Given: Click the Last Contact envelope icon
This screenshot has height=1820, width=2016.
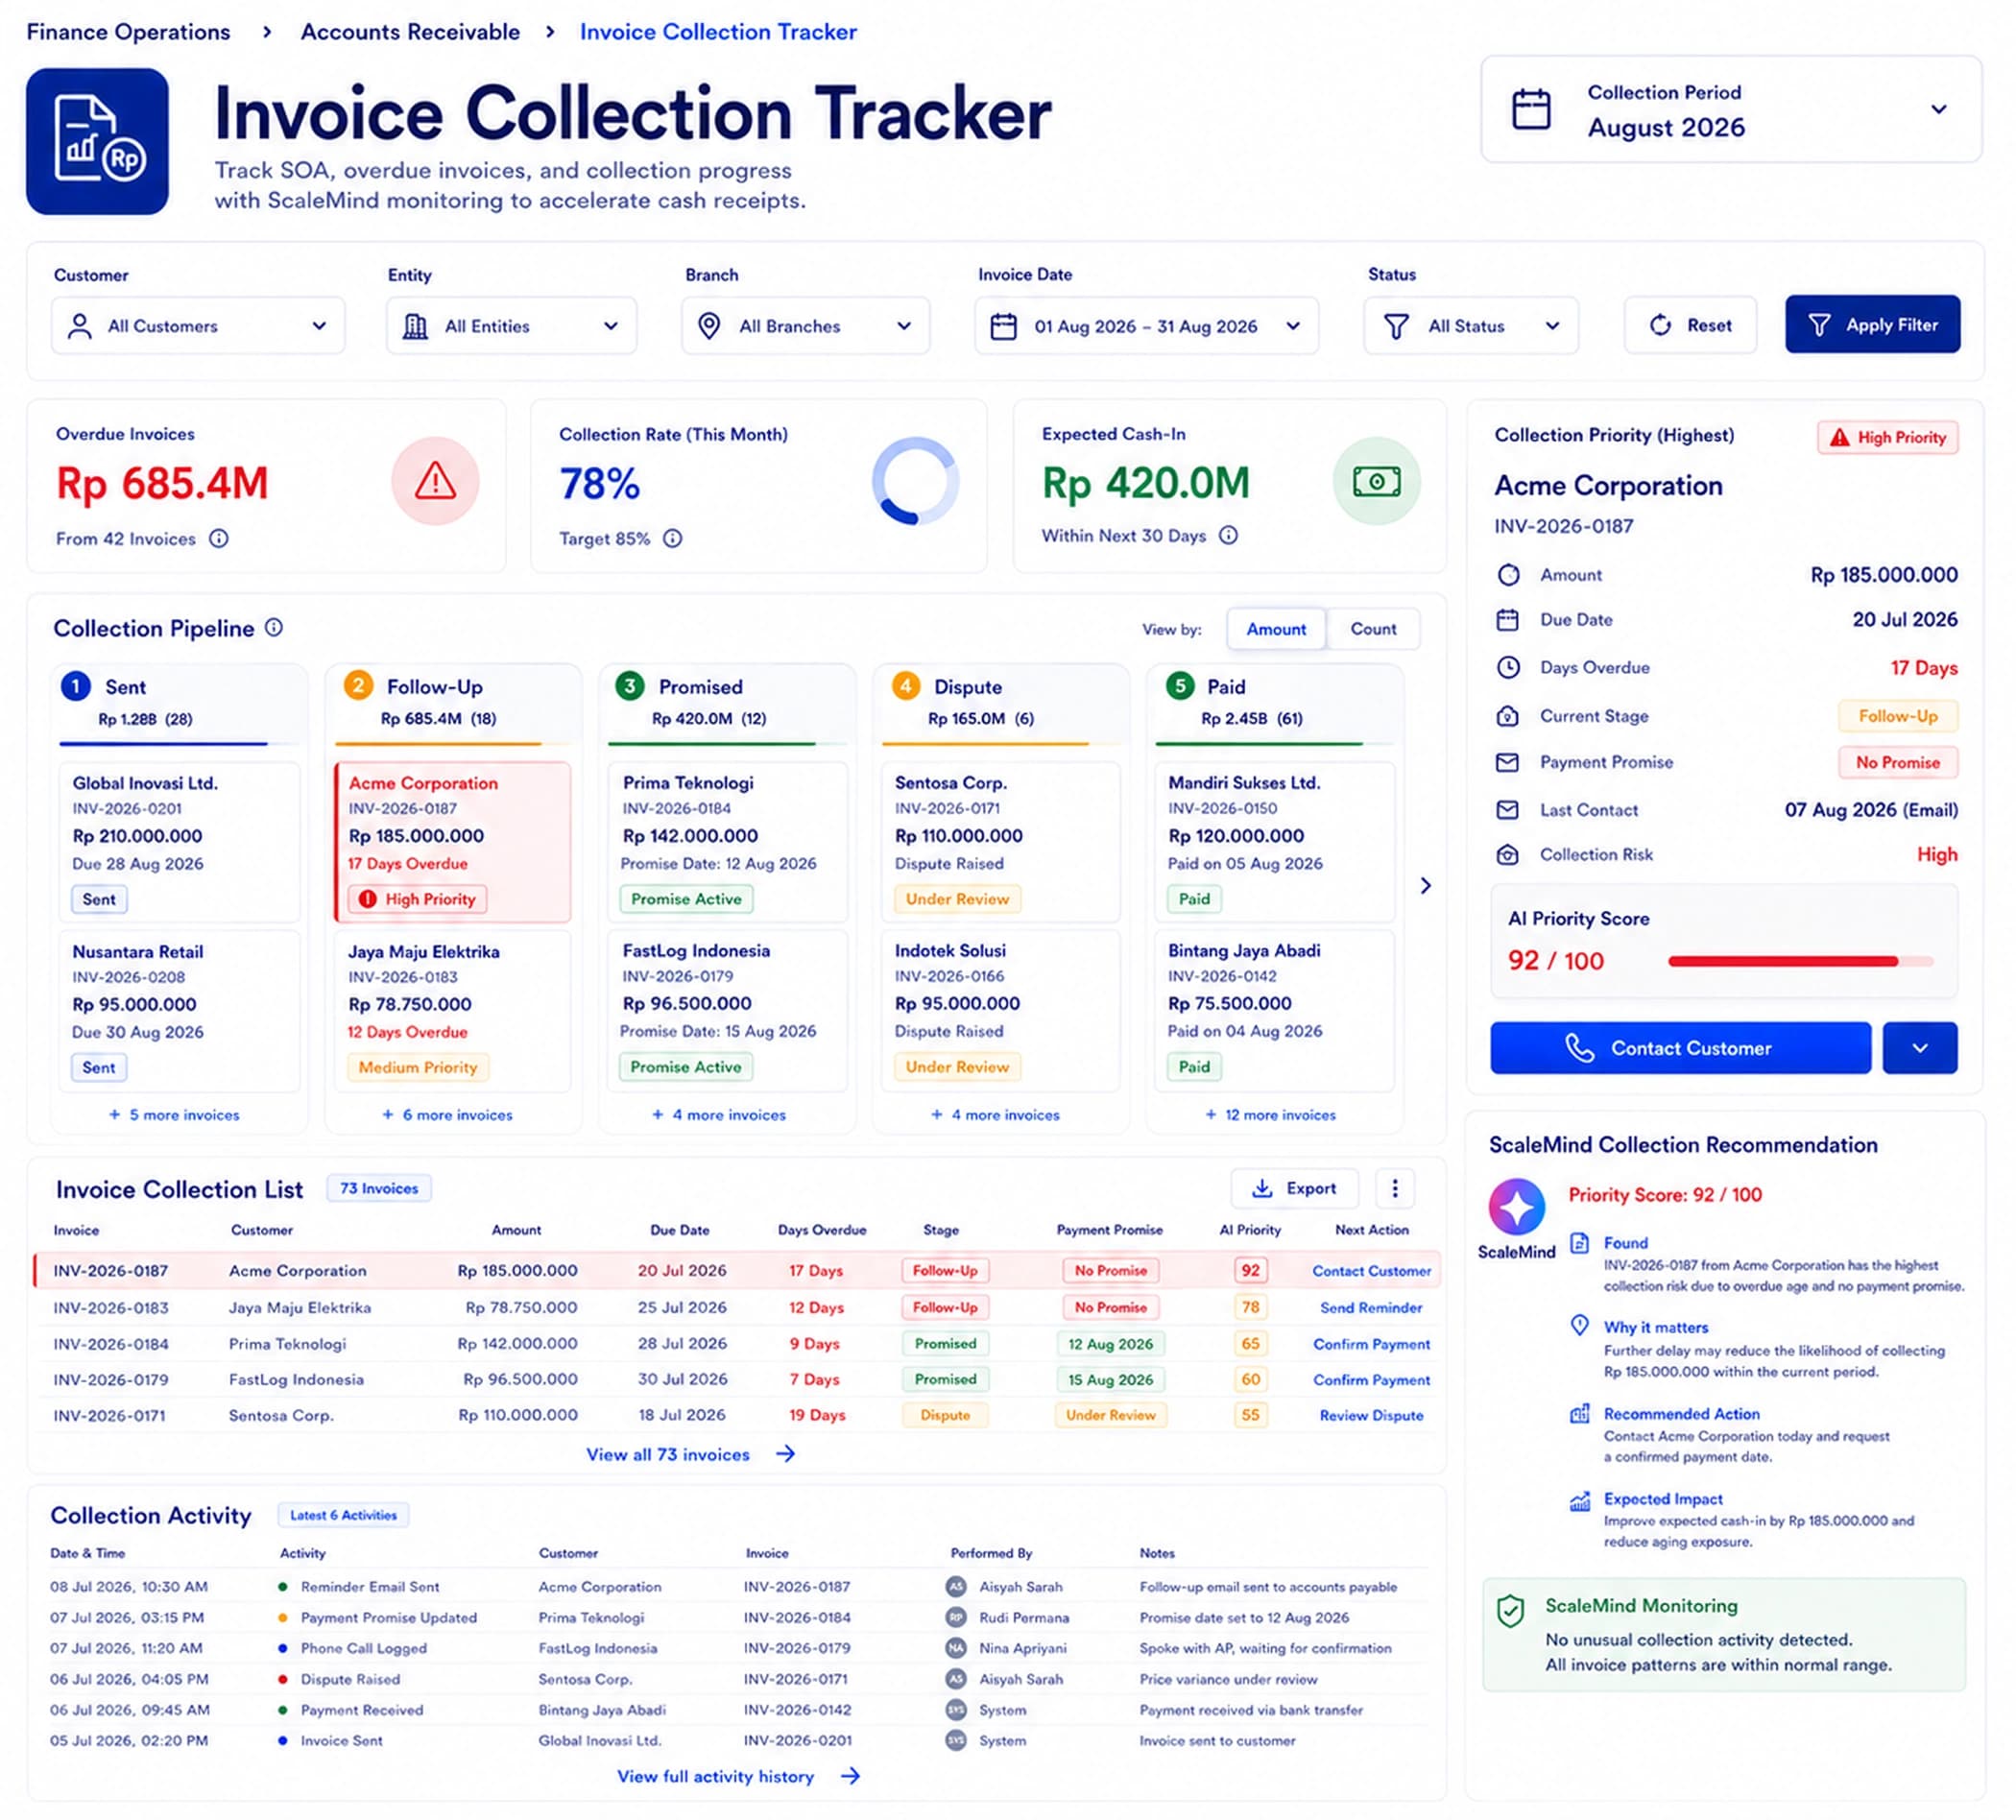Looking at the screenshot, I should point(1508,810).
